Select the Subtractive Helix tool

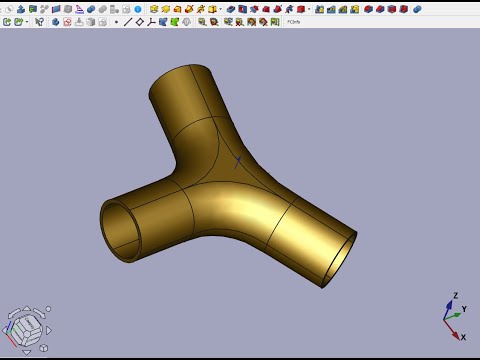pyautogui.click(x=289, y=9)
